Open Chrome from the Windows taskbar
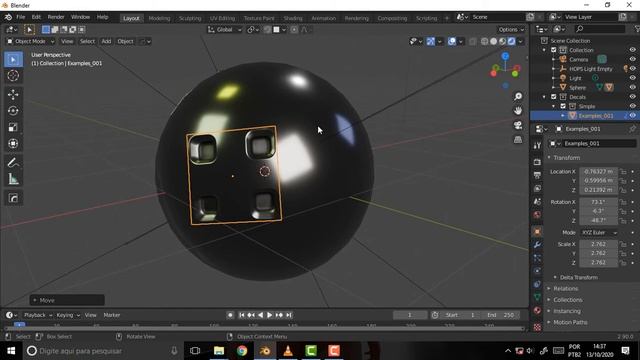The height and width of the screenshot is (360, 640). click(242, 351)
